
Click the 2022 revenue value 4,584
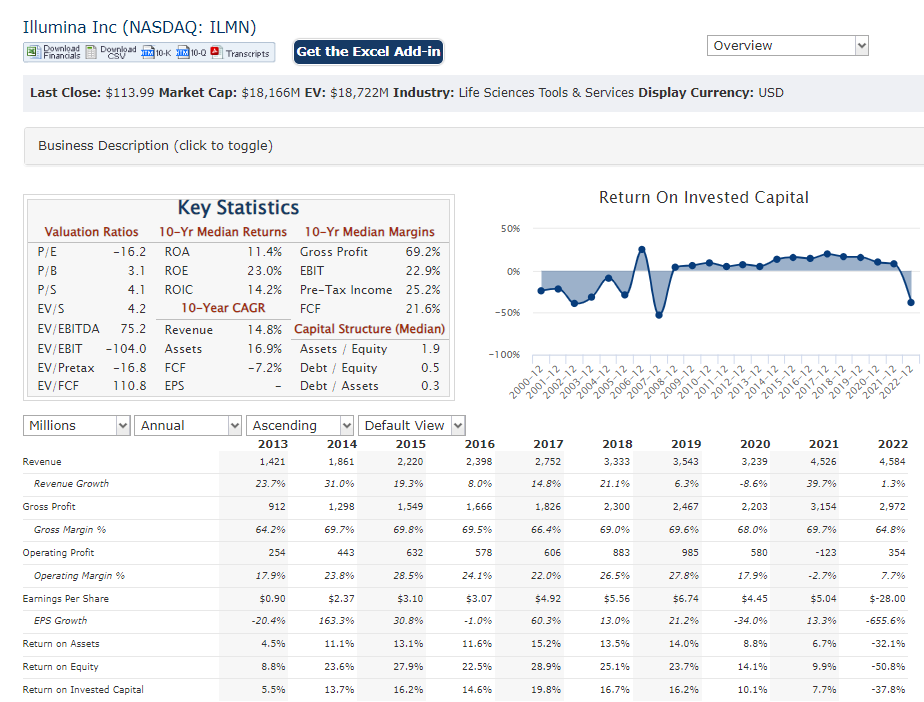pos(892,462)
